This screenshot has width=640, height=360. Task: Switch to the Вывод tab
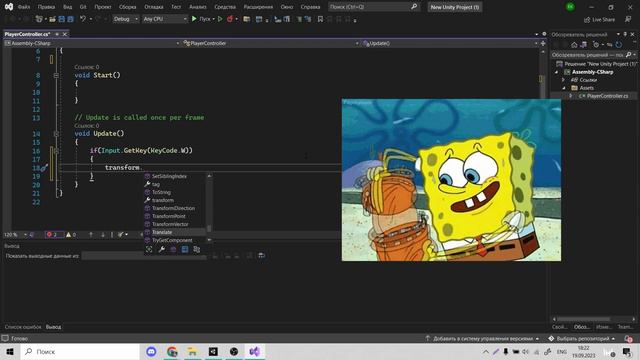tap(53, 327)
